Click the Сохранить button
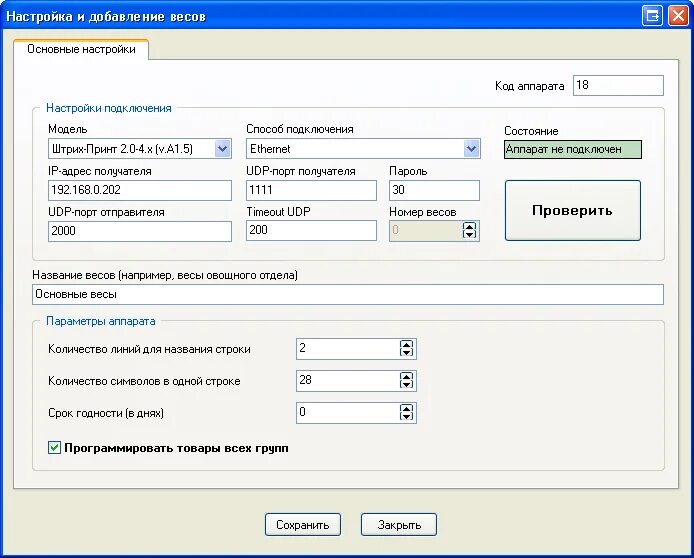This screenshot has height=558, width=694. (303, 525)
